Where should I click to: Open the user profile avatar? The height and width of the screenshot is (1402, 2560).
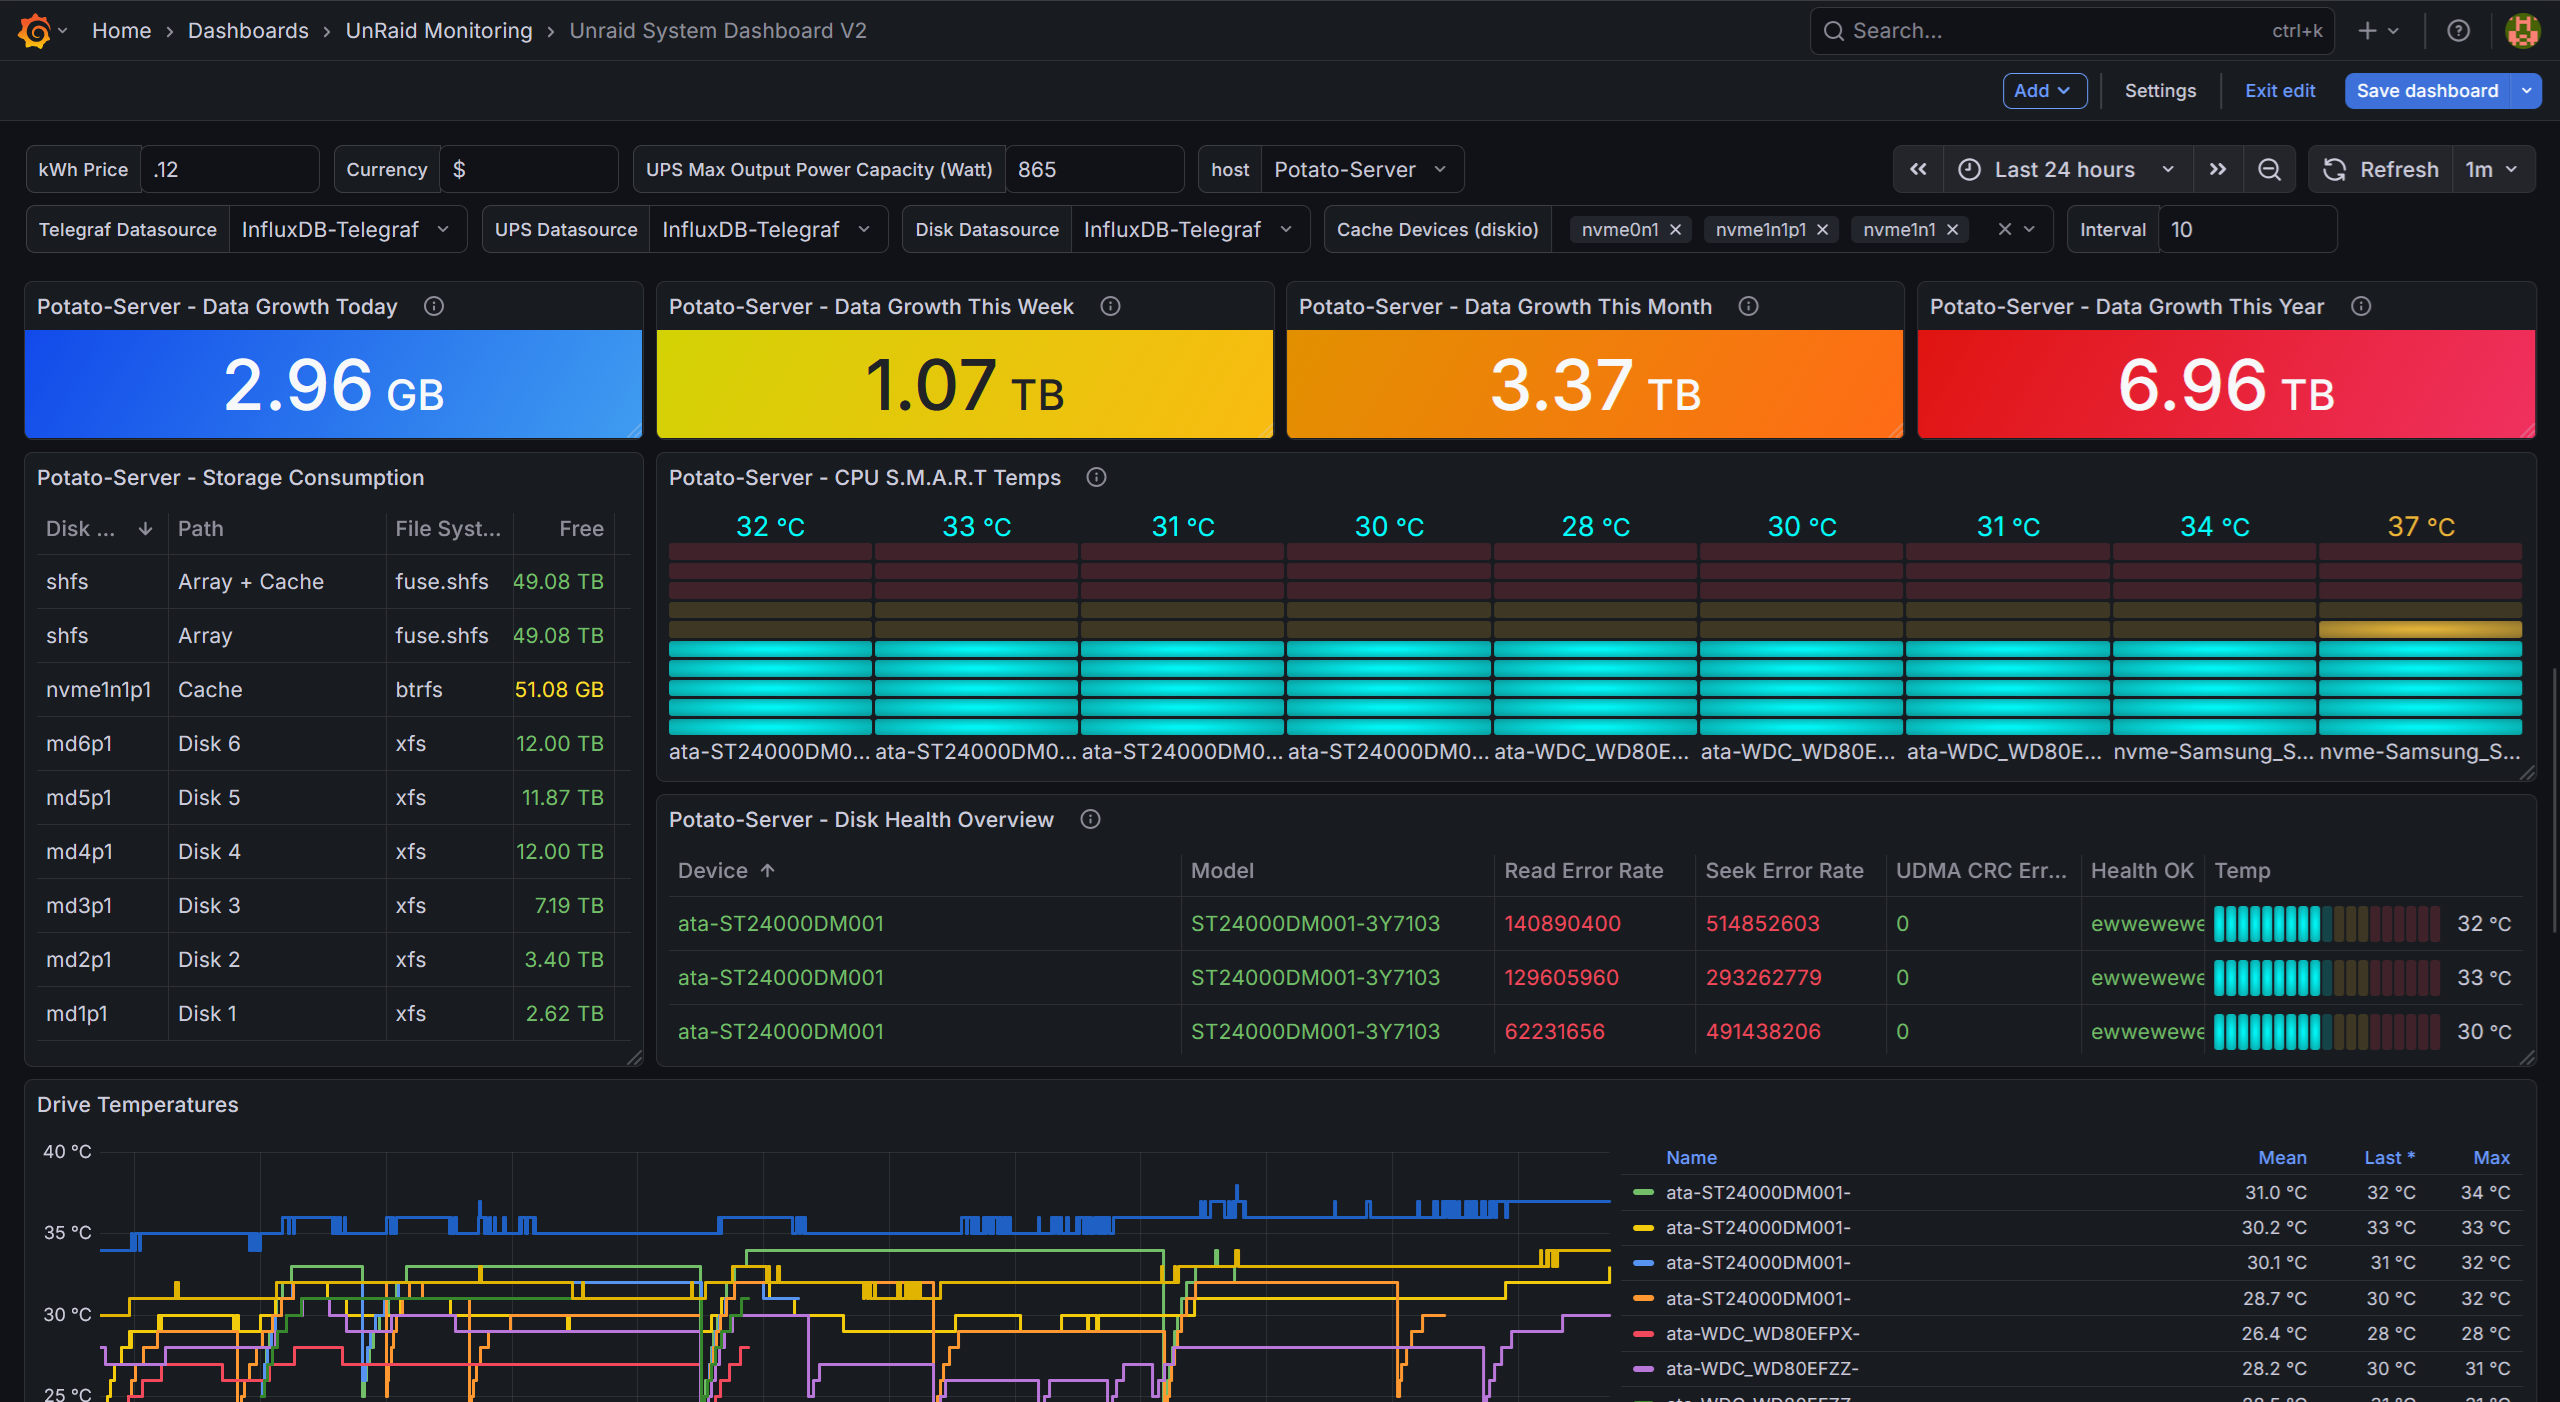click(2522, 31)
